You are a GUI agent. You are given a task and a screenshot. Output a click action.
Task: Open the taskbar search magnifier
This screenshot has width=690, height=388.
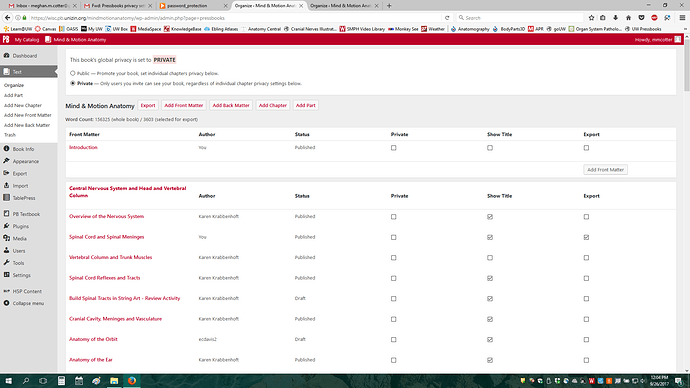(x=26, y=381)
